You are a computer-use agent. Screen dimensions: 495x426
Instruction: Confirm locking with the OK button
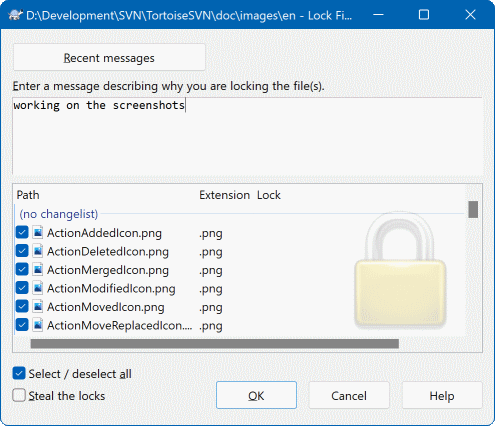tap(256, 395)
